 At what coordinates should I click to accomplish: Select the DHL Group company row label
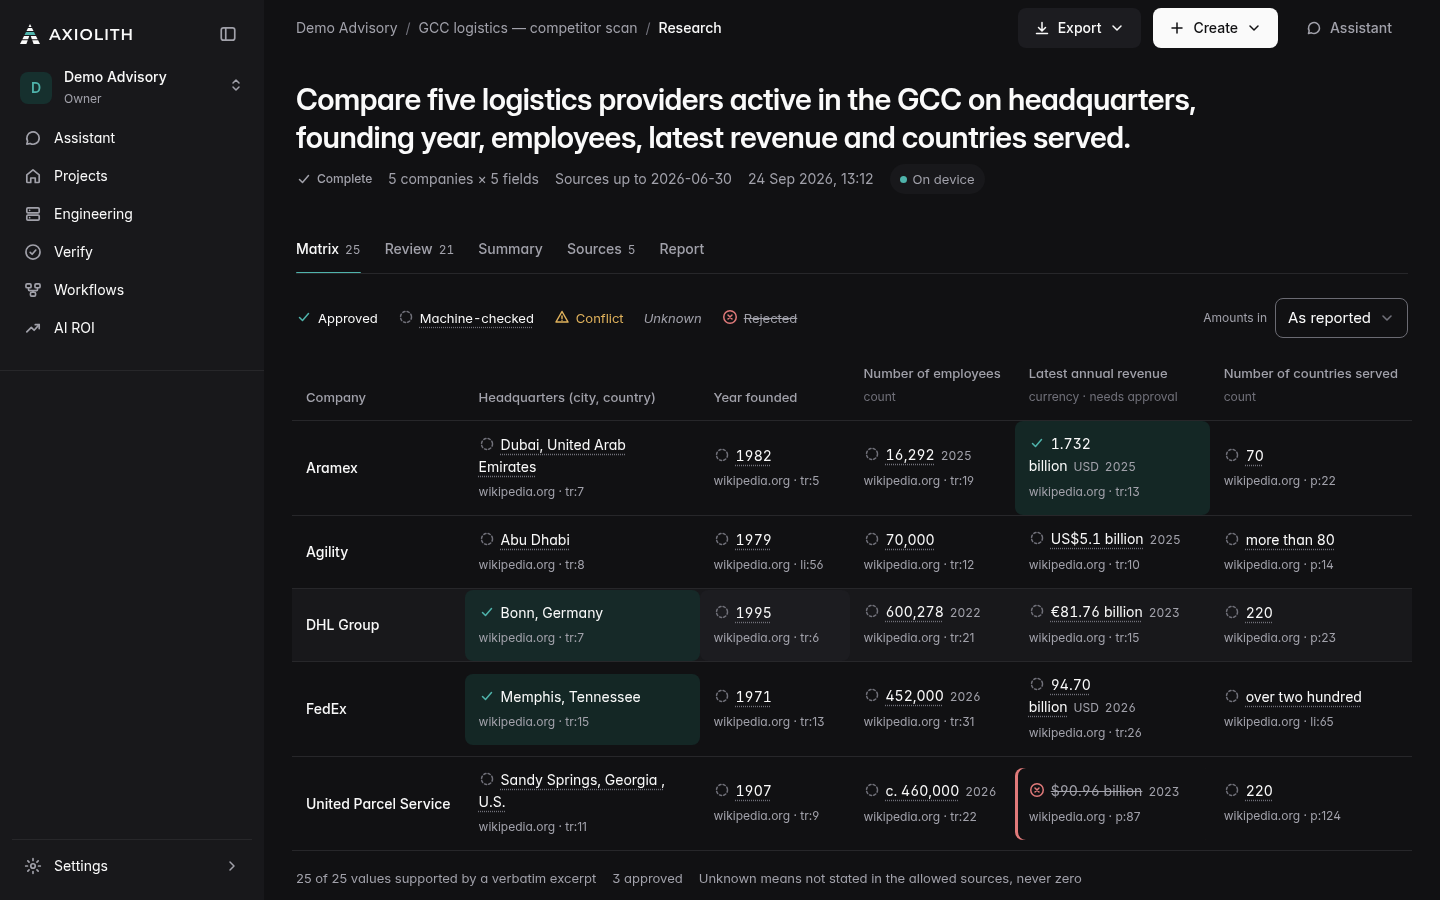pyautogui.click(x=343, y=625)
